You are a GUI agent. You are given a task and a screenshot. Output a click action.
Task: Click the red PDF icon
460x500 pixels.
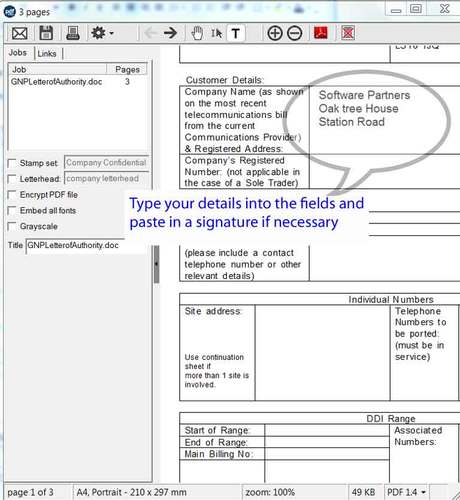[x=321, y=33]
